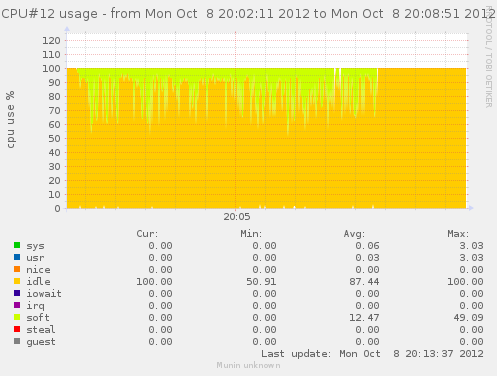
Task: Click the Avg column header
Action: point(354,234)
